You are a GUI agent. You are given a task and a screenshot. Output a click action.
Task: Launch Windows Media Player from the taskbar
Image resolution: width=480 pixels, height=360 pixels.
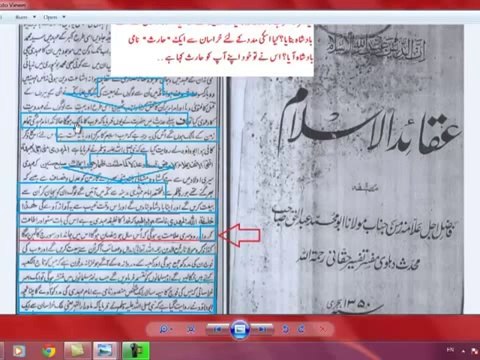pos(19,351)
